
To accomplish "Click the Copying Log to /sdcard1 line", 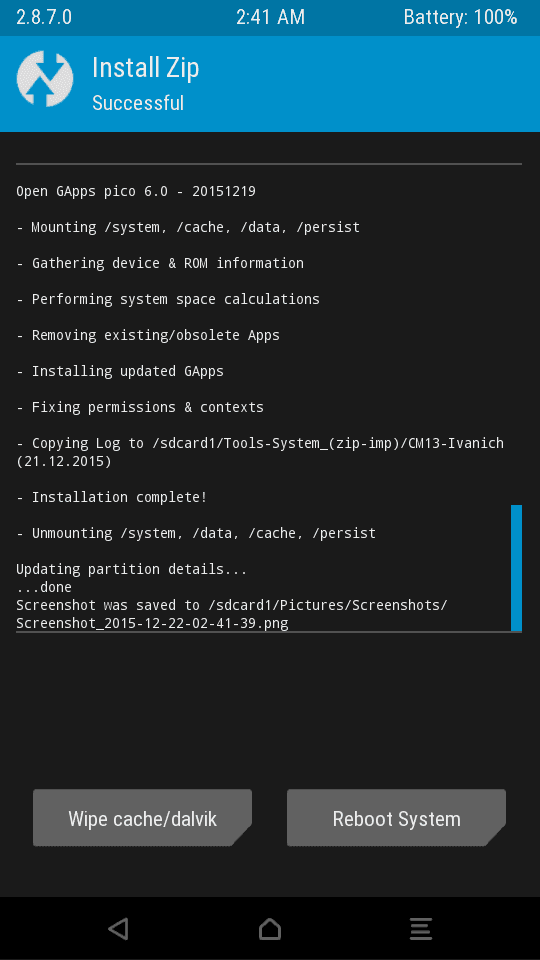I will pyautogui.click(x=260, y=452).
